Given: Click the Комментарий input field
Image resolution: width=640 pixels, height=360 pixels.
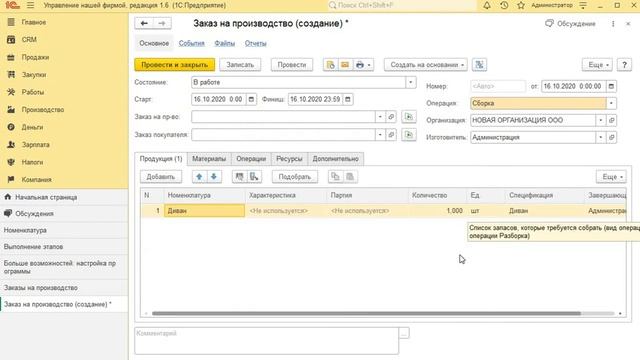Looking at the screenshot, I should 267,340.
